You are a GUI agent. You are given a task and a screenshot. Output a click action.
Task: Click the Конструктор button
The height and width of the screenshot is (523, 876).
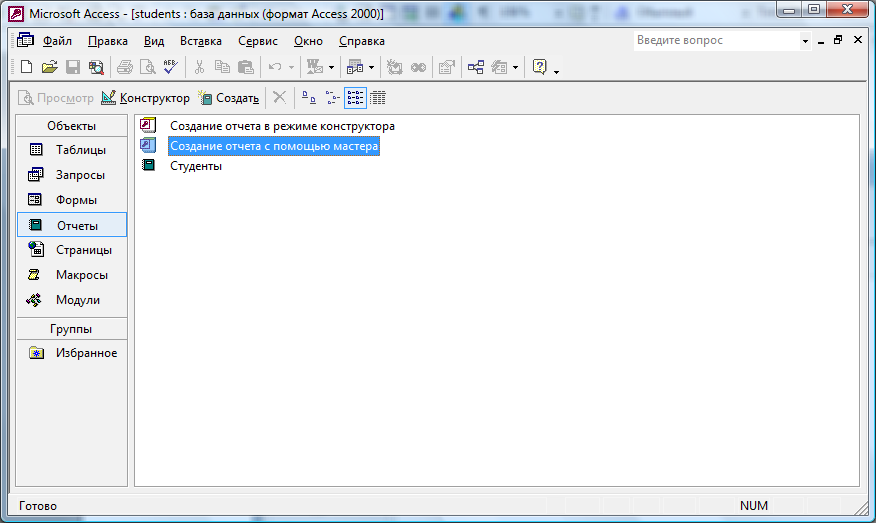pos(145,98)
